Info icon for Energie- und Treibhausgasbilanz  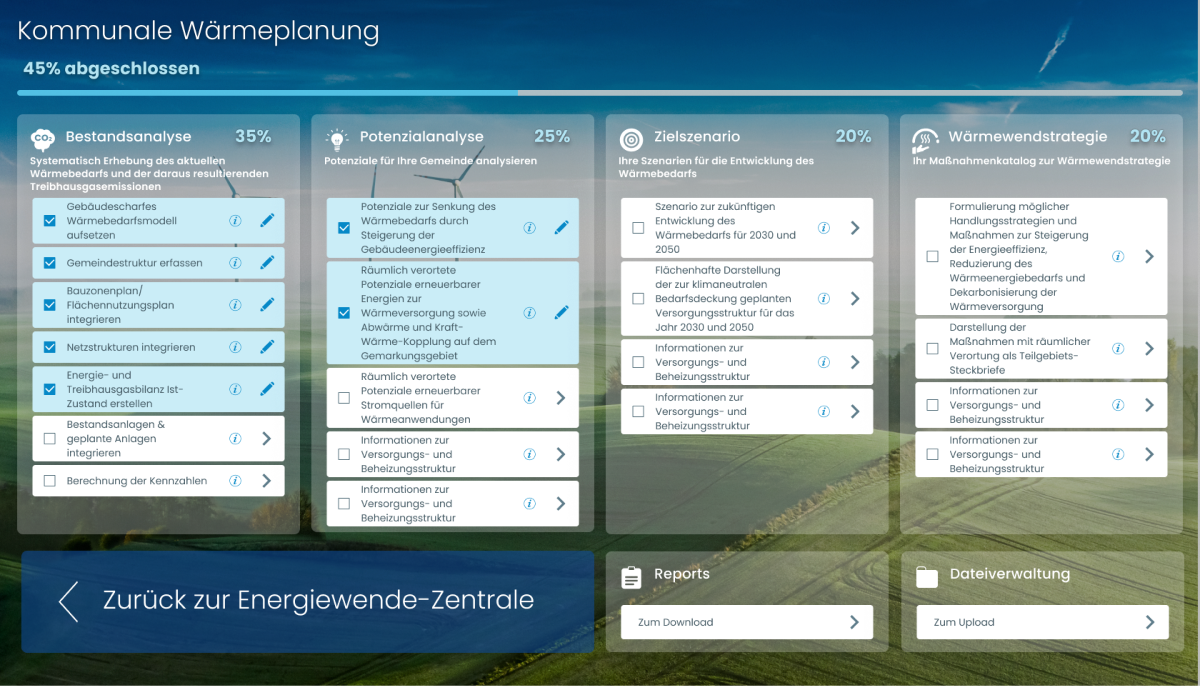[235, 389]
